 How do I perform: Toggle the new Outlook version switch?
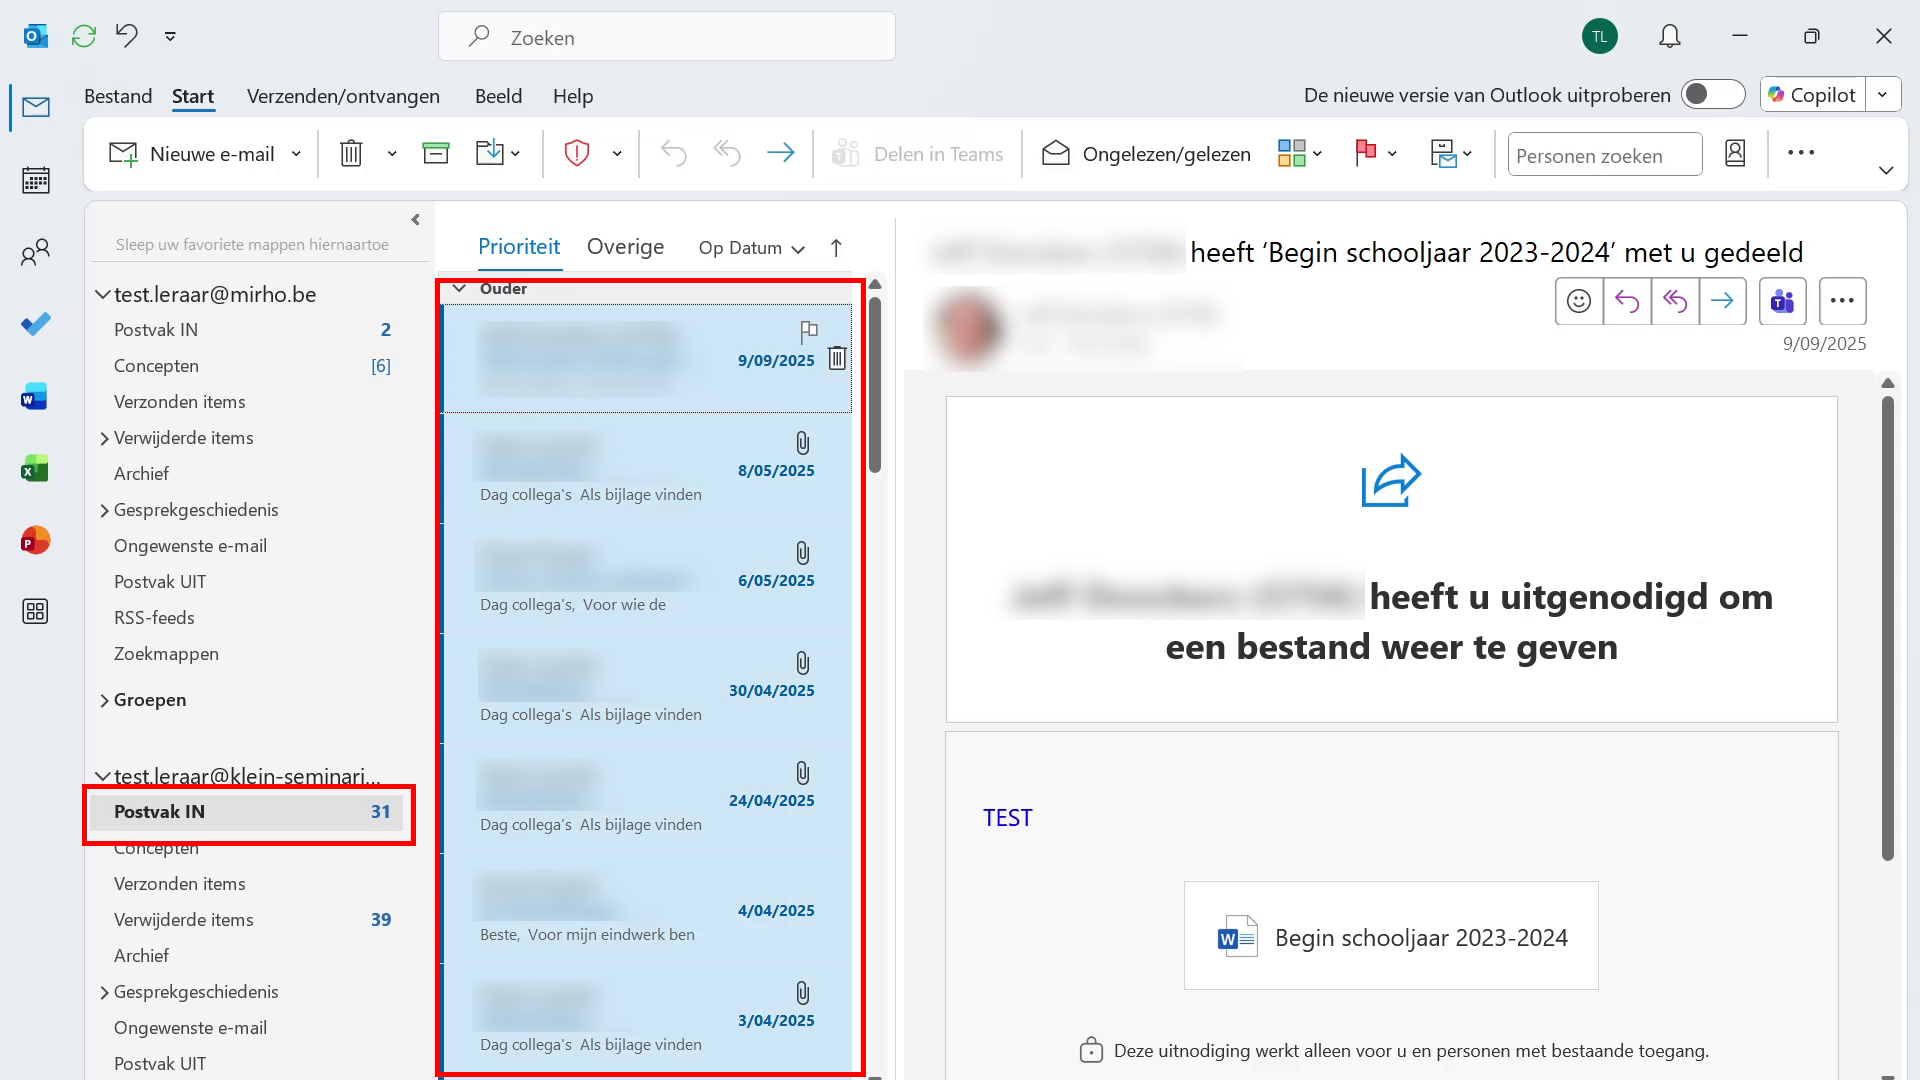[1712, 95]
